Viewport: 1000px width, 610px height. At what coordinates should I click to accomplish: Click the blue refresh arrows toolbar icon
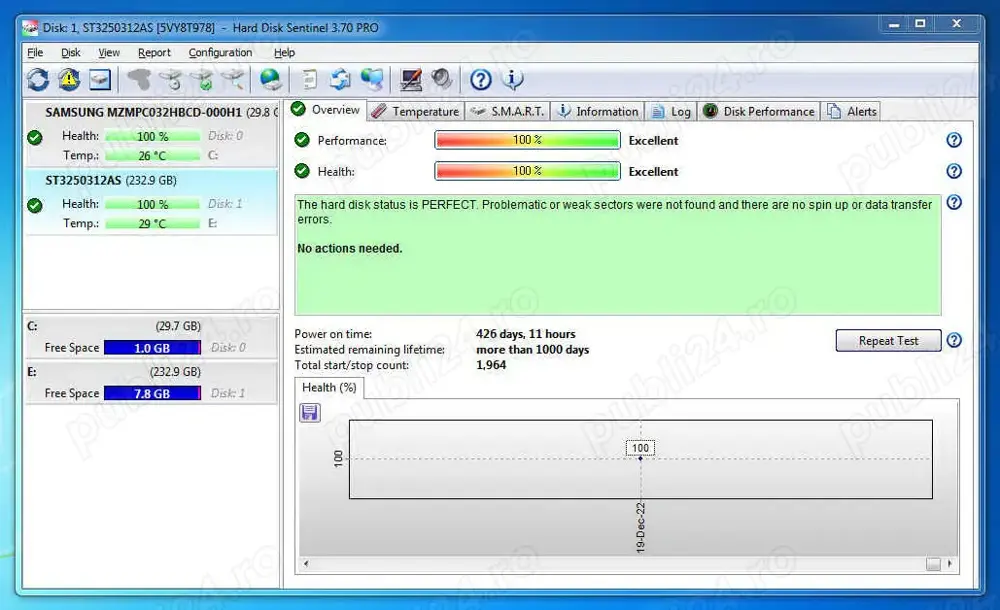tap(341, 80)
